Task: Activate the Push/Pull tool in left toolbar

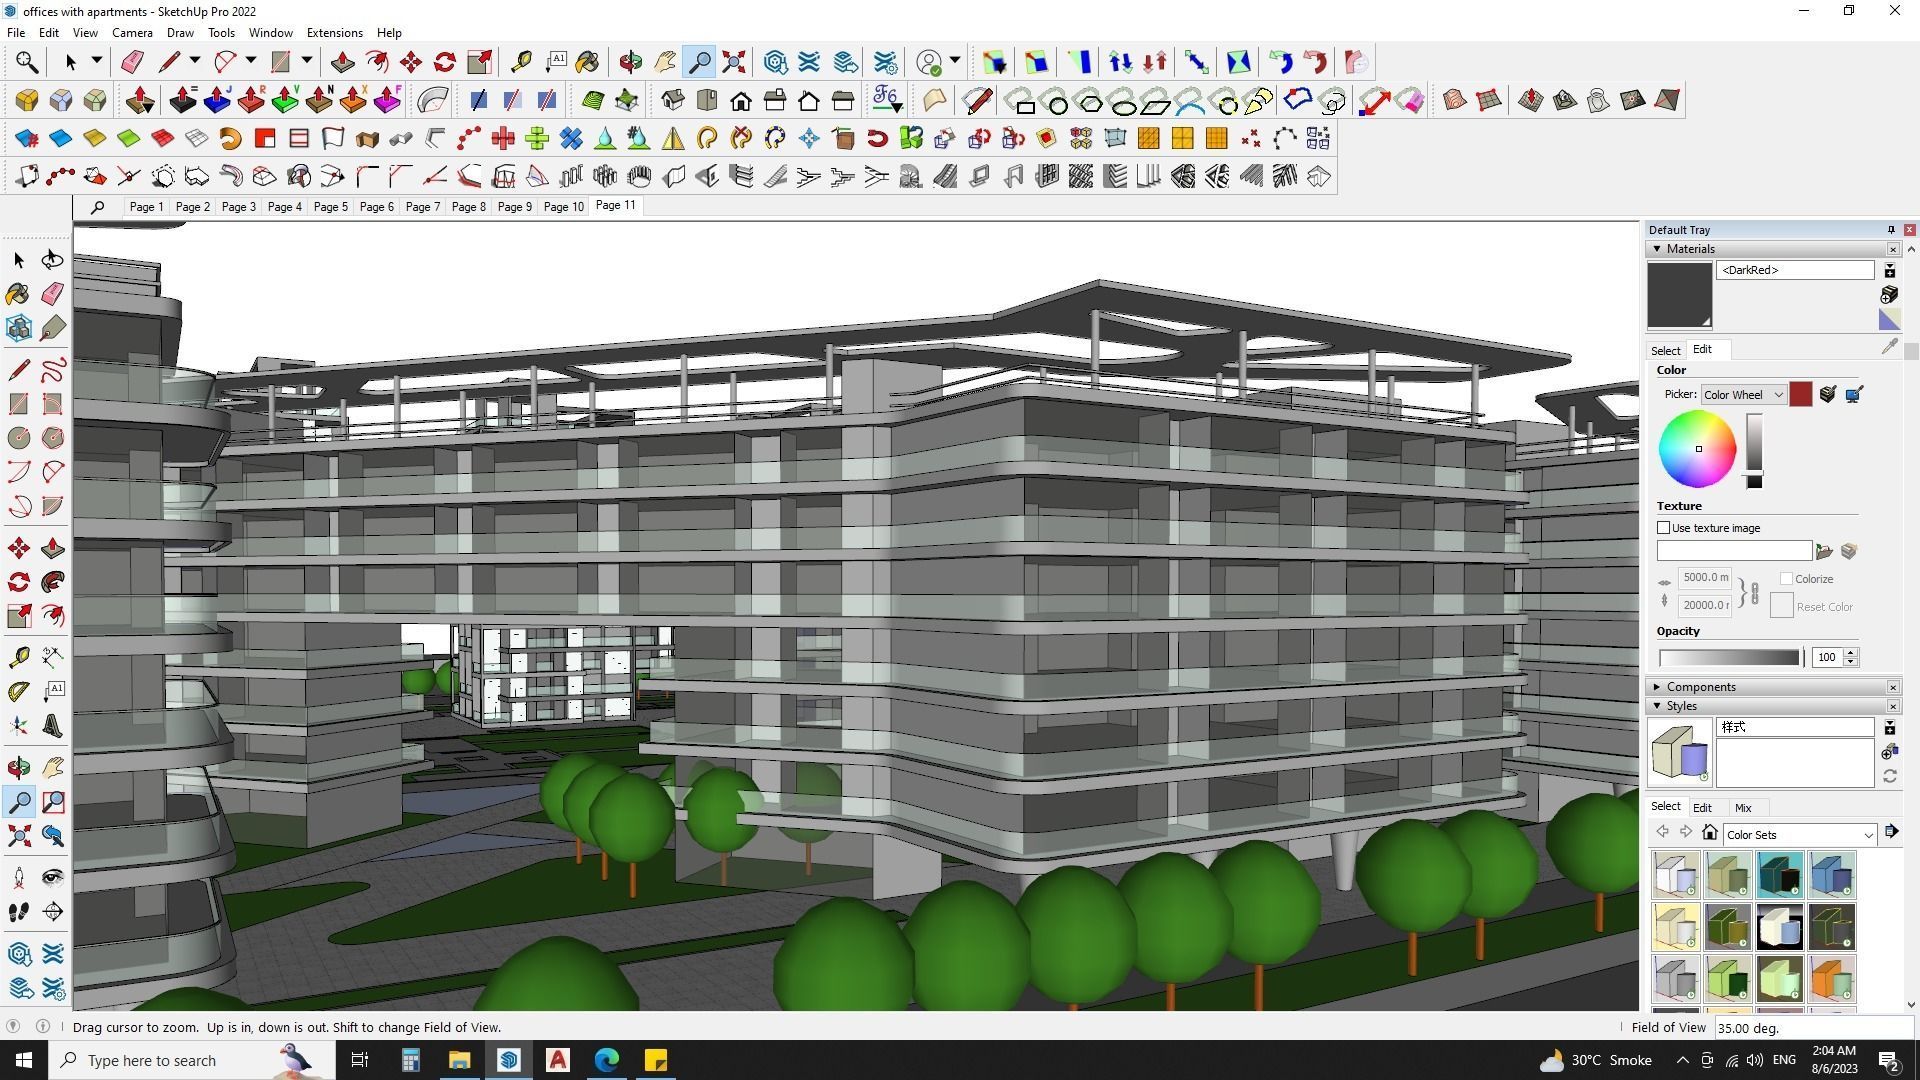Action: pos(52,548)
